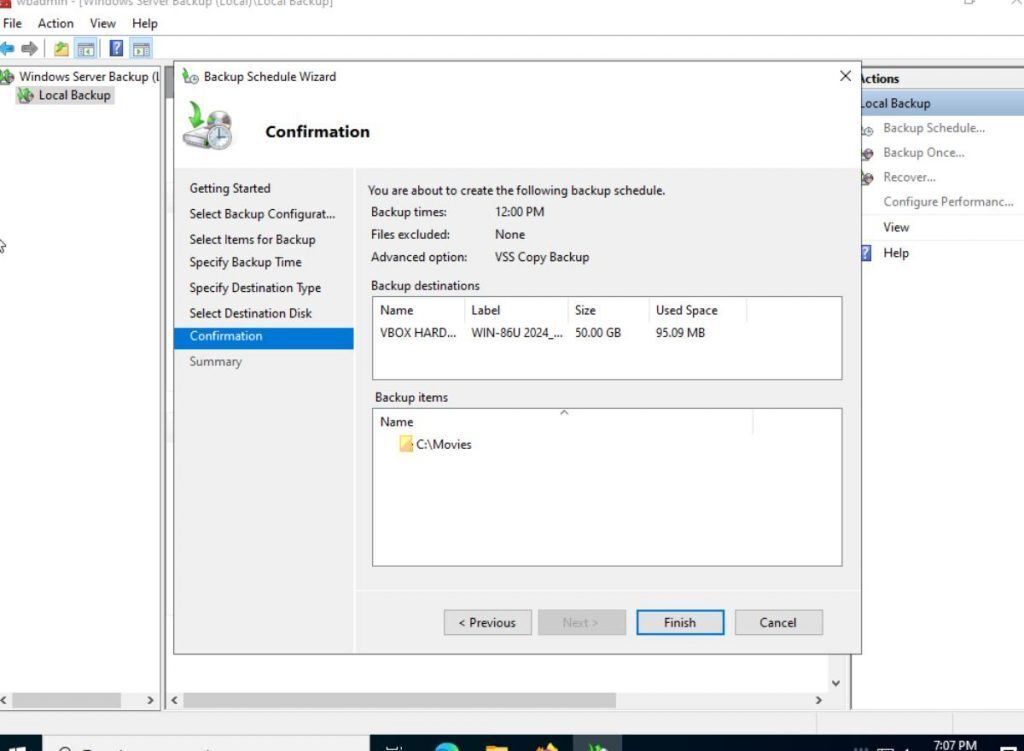Click the Export List folder icon in toolbar
This screenshot has width=1024, height=751.
point(61,47)
